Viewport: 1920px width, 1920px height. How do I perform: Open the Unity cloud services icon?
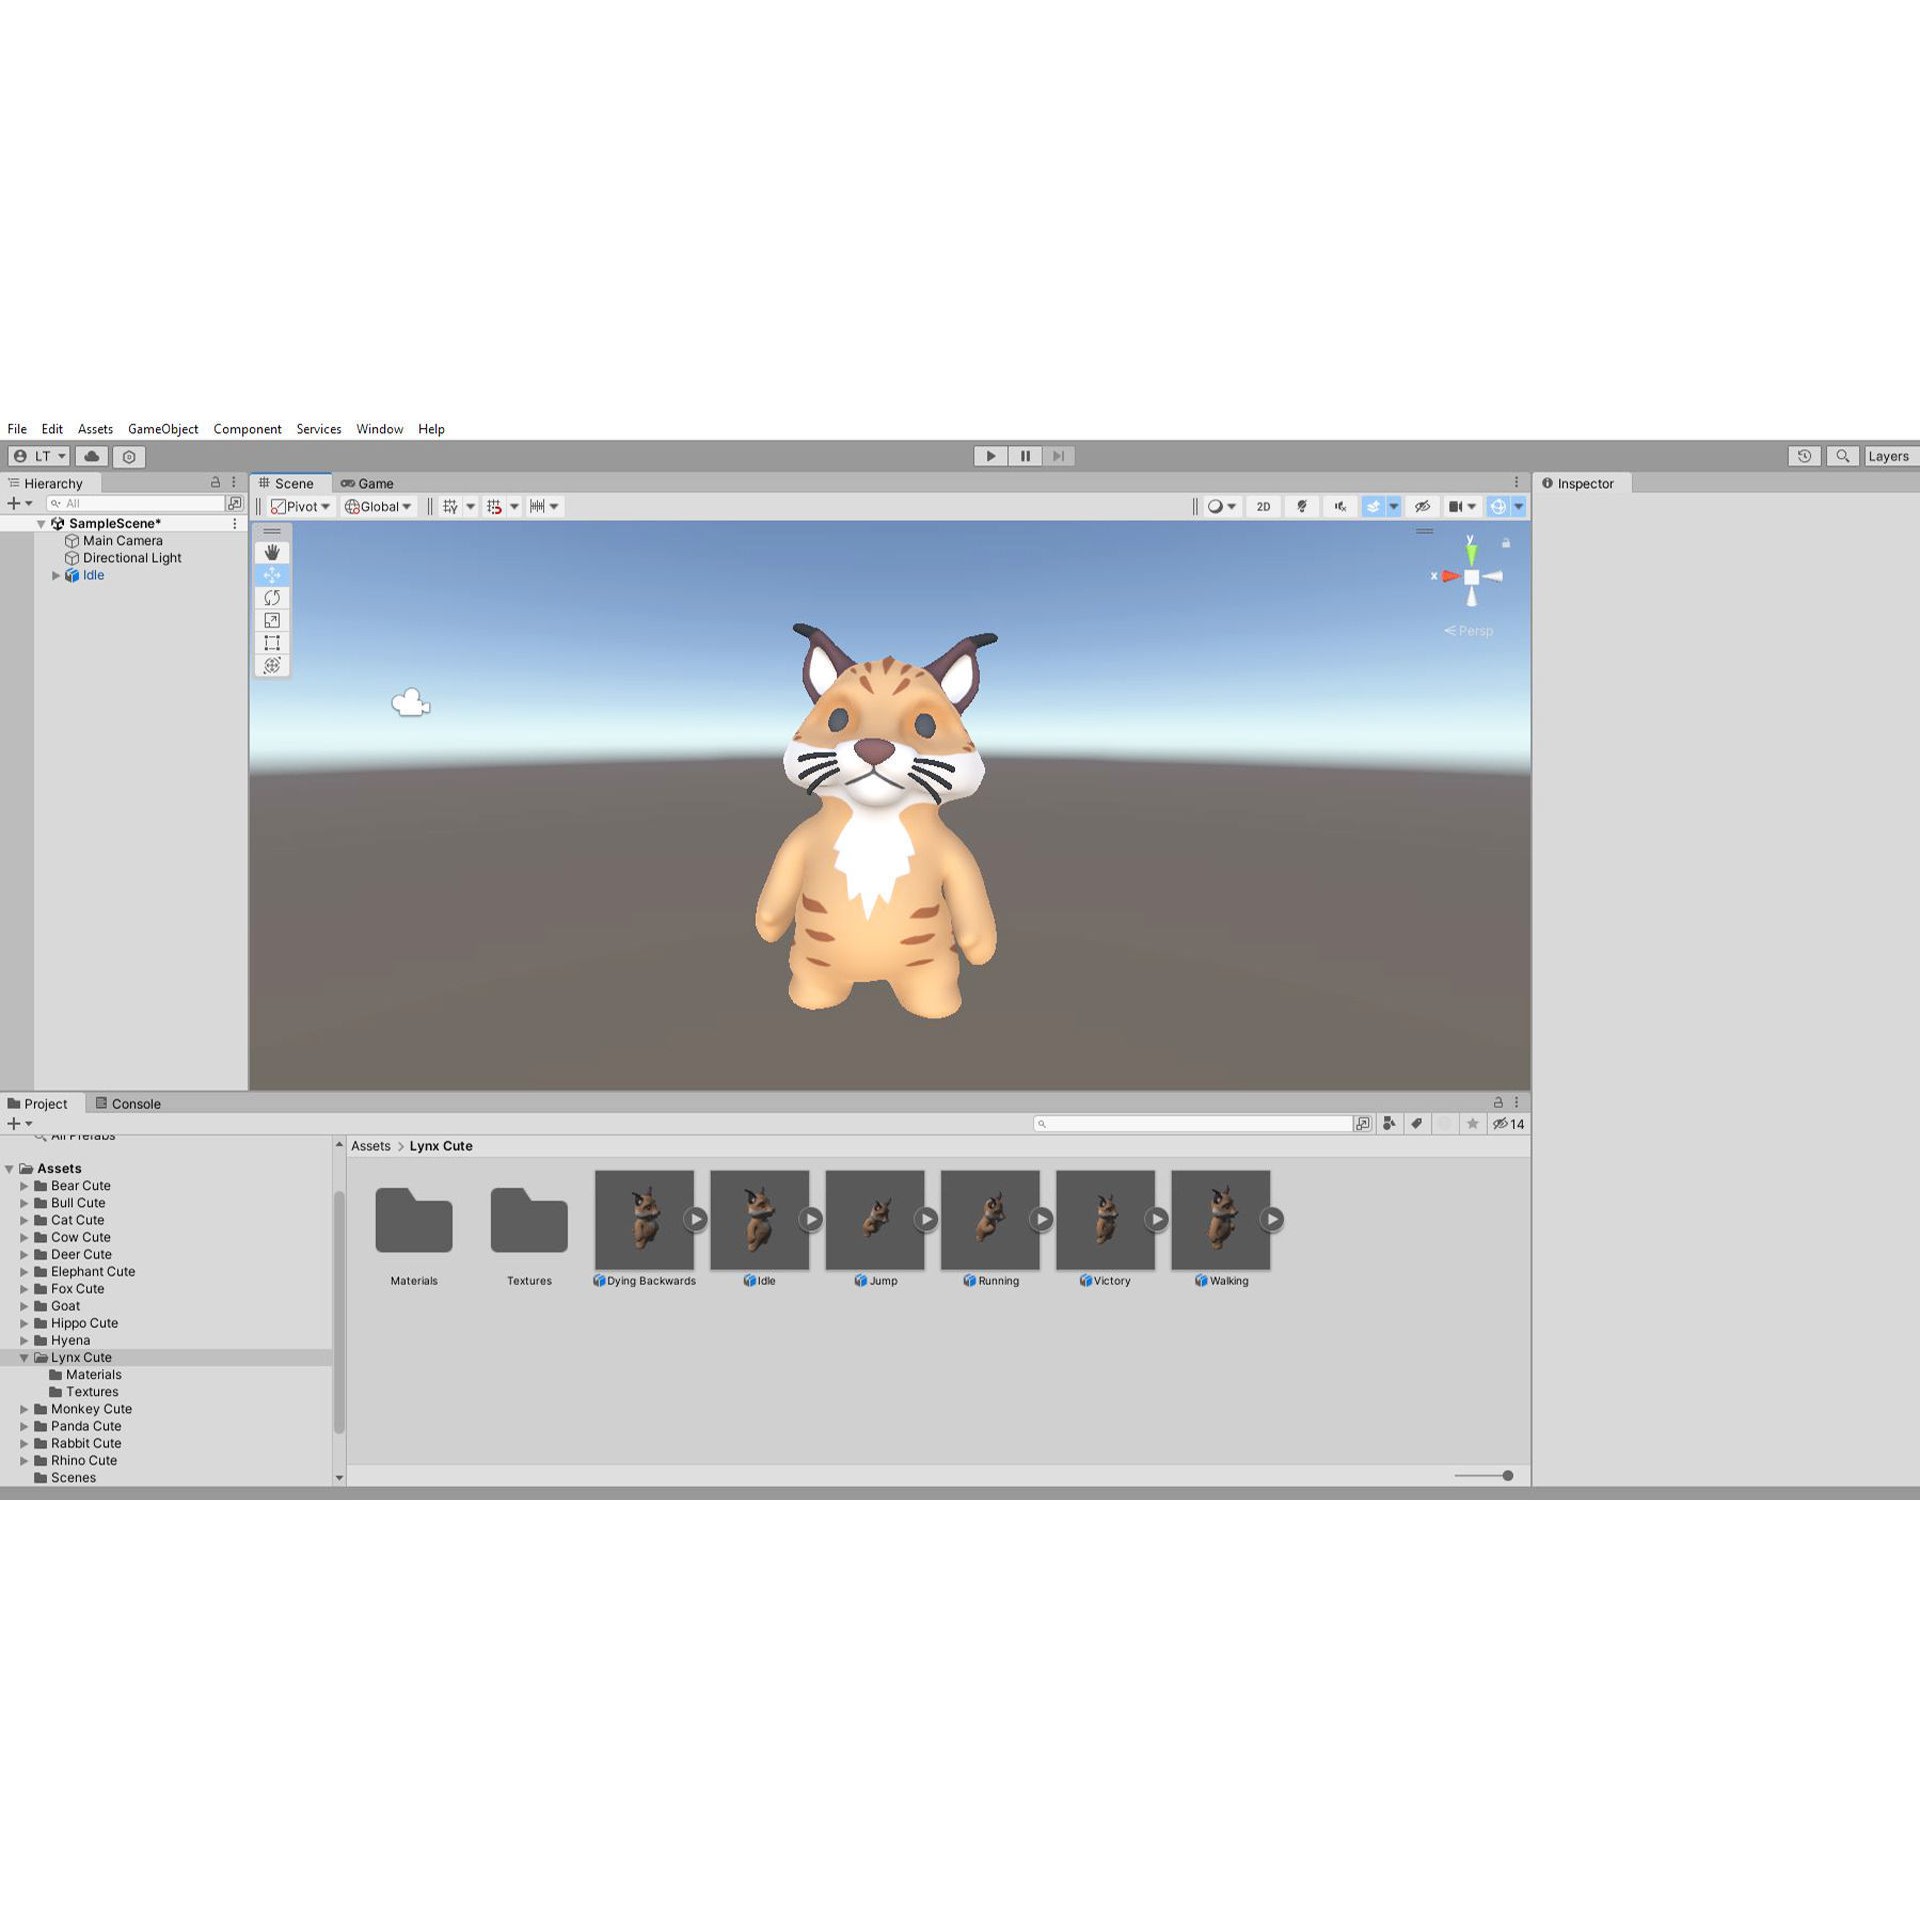coord(91,456)
